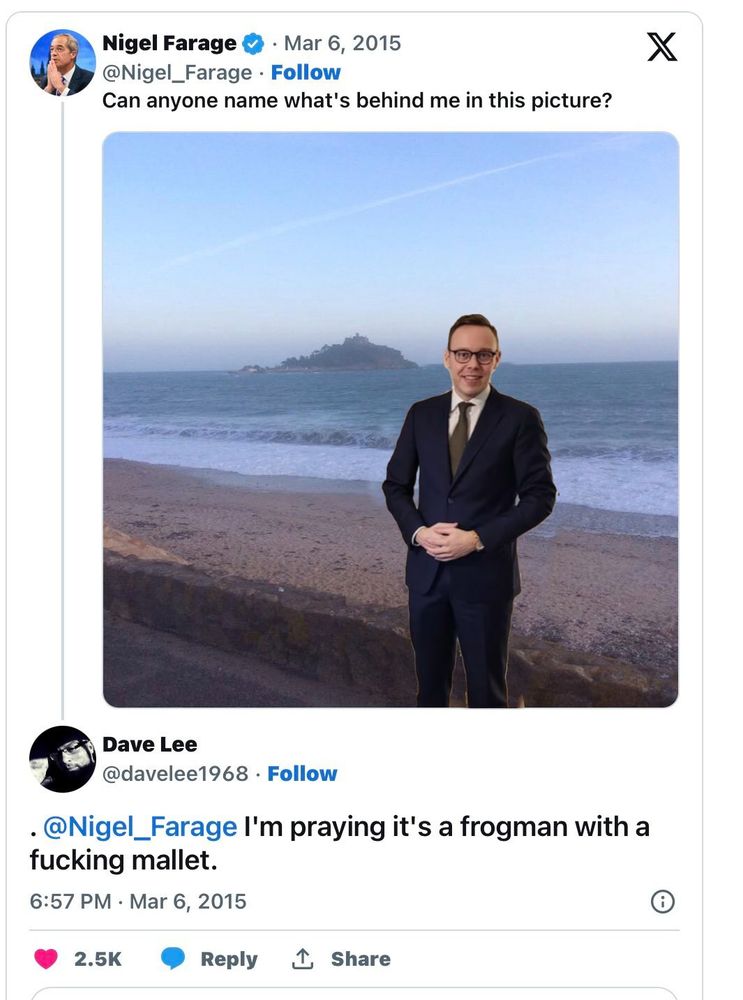The width and height of the screenshot is (743, 1000).
Task: Click the Nigel Farage display name
Action: click(x=169, y=43)
